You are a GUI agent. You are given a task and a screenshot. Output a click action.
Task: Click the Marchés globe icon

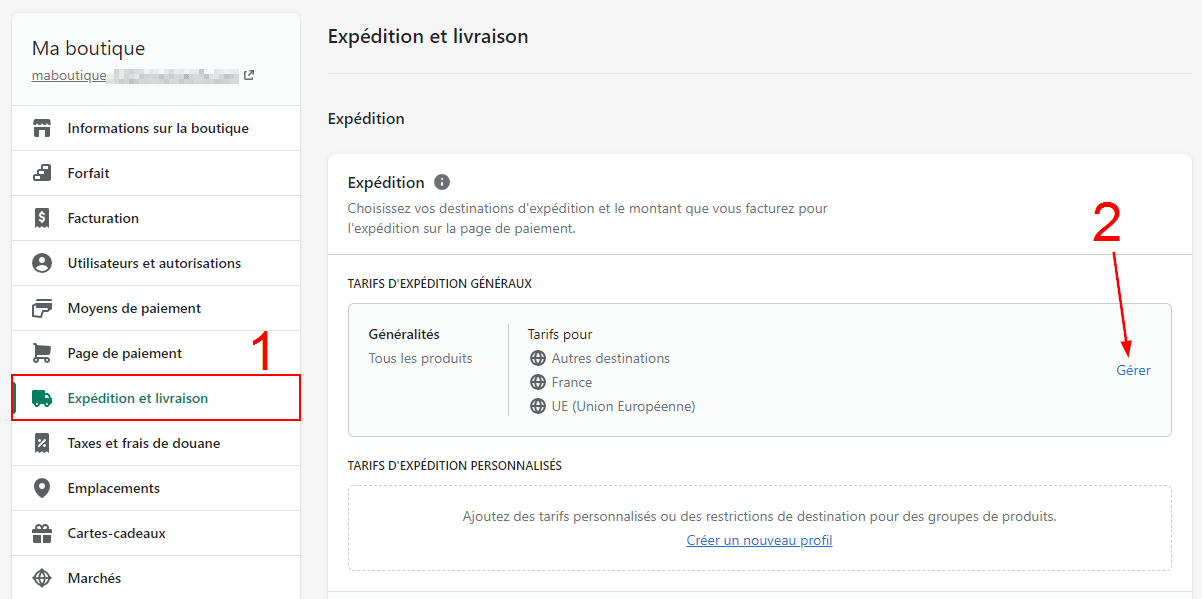point(42,578)
